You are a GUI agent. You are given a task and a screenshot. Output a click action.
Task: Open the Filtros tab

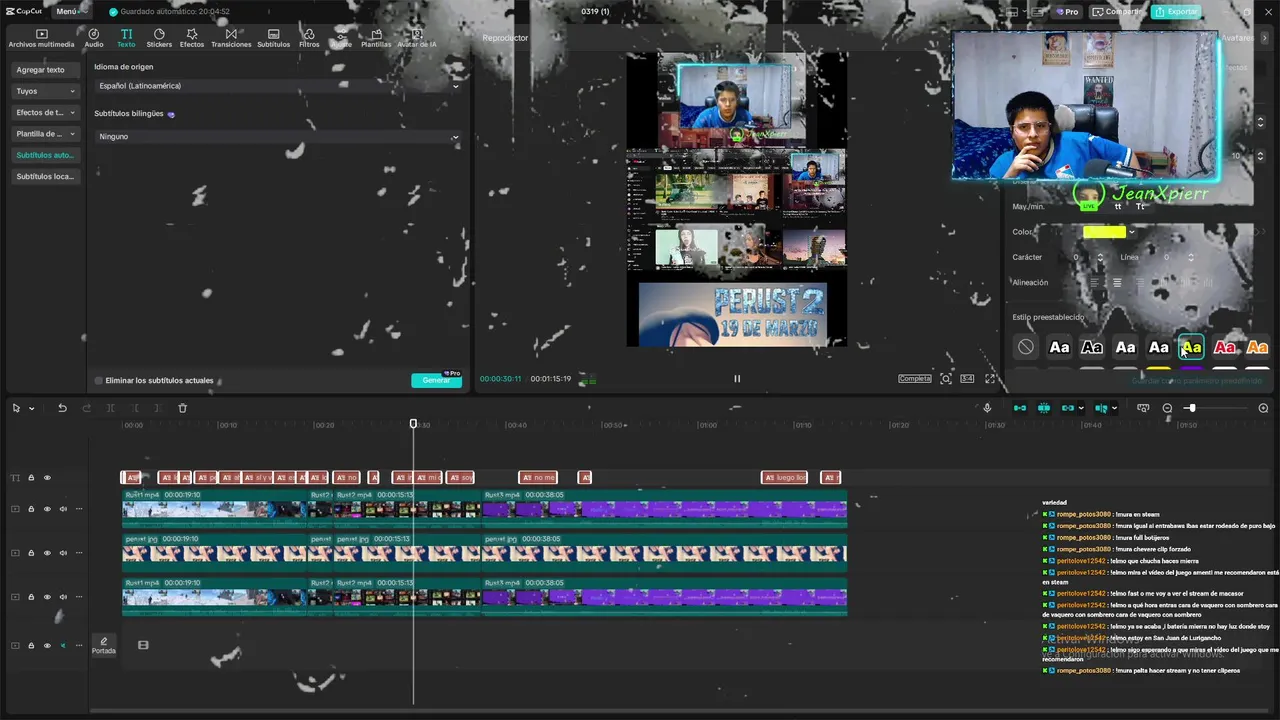pyautogui.click(x=309, y=39)
